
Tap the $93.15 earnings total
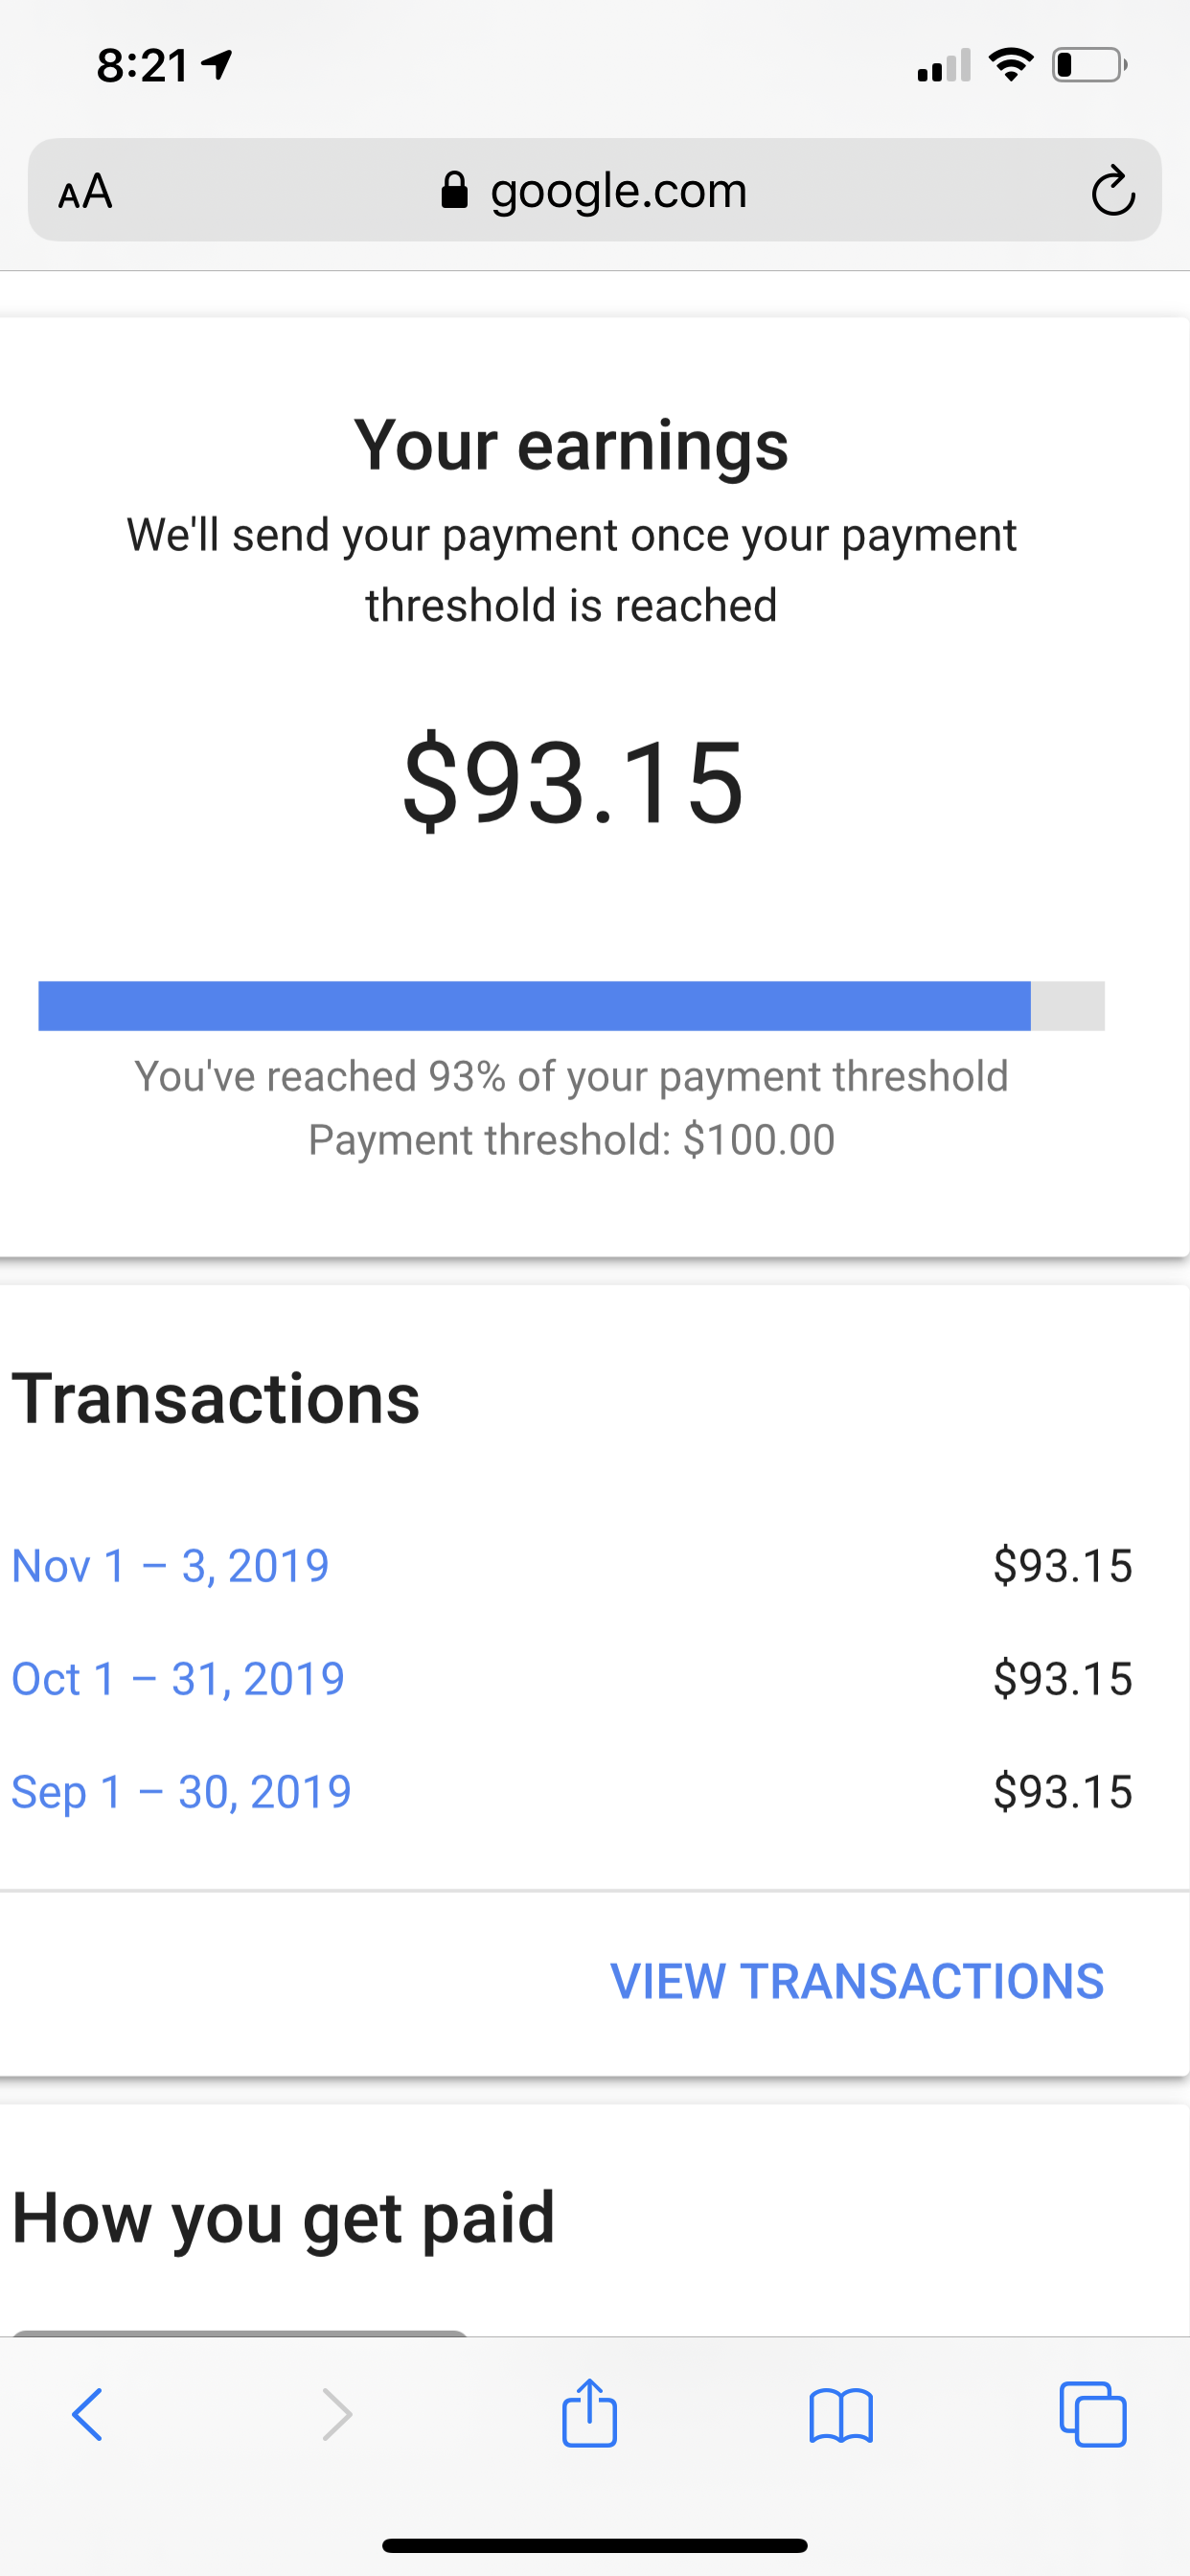(x=573, y=782)
